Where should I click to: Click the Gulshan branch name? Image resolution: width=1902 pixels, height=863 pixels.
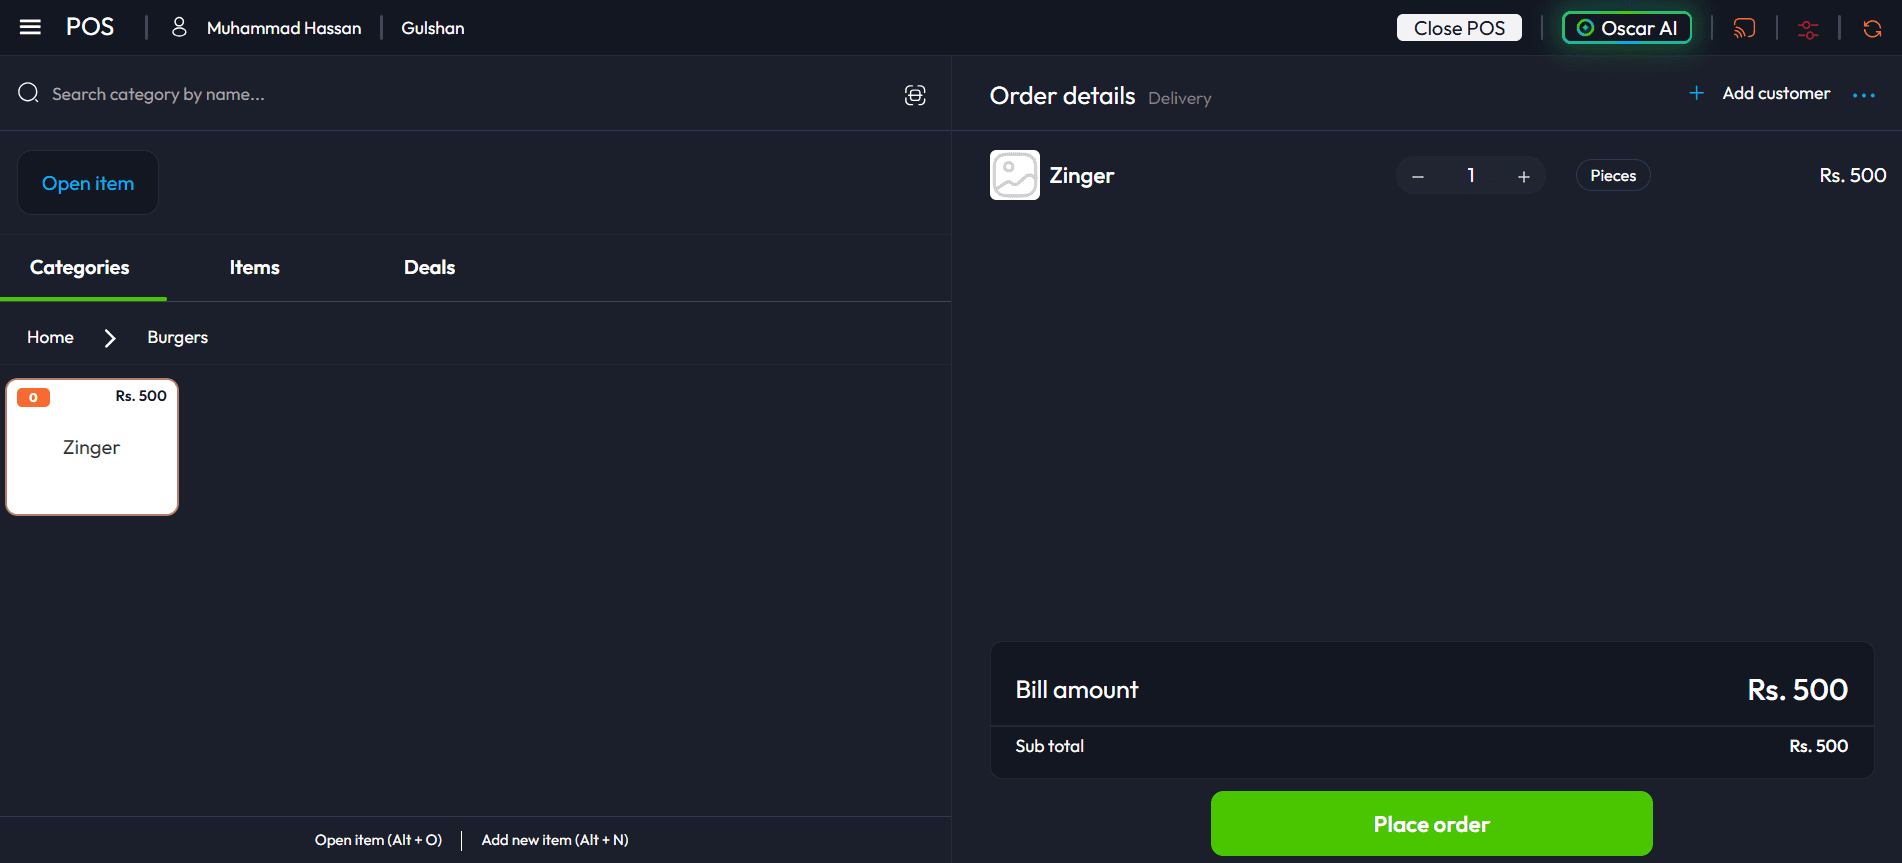[x=433, y=28]
